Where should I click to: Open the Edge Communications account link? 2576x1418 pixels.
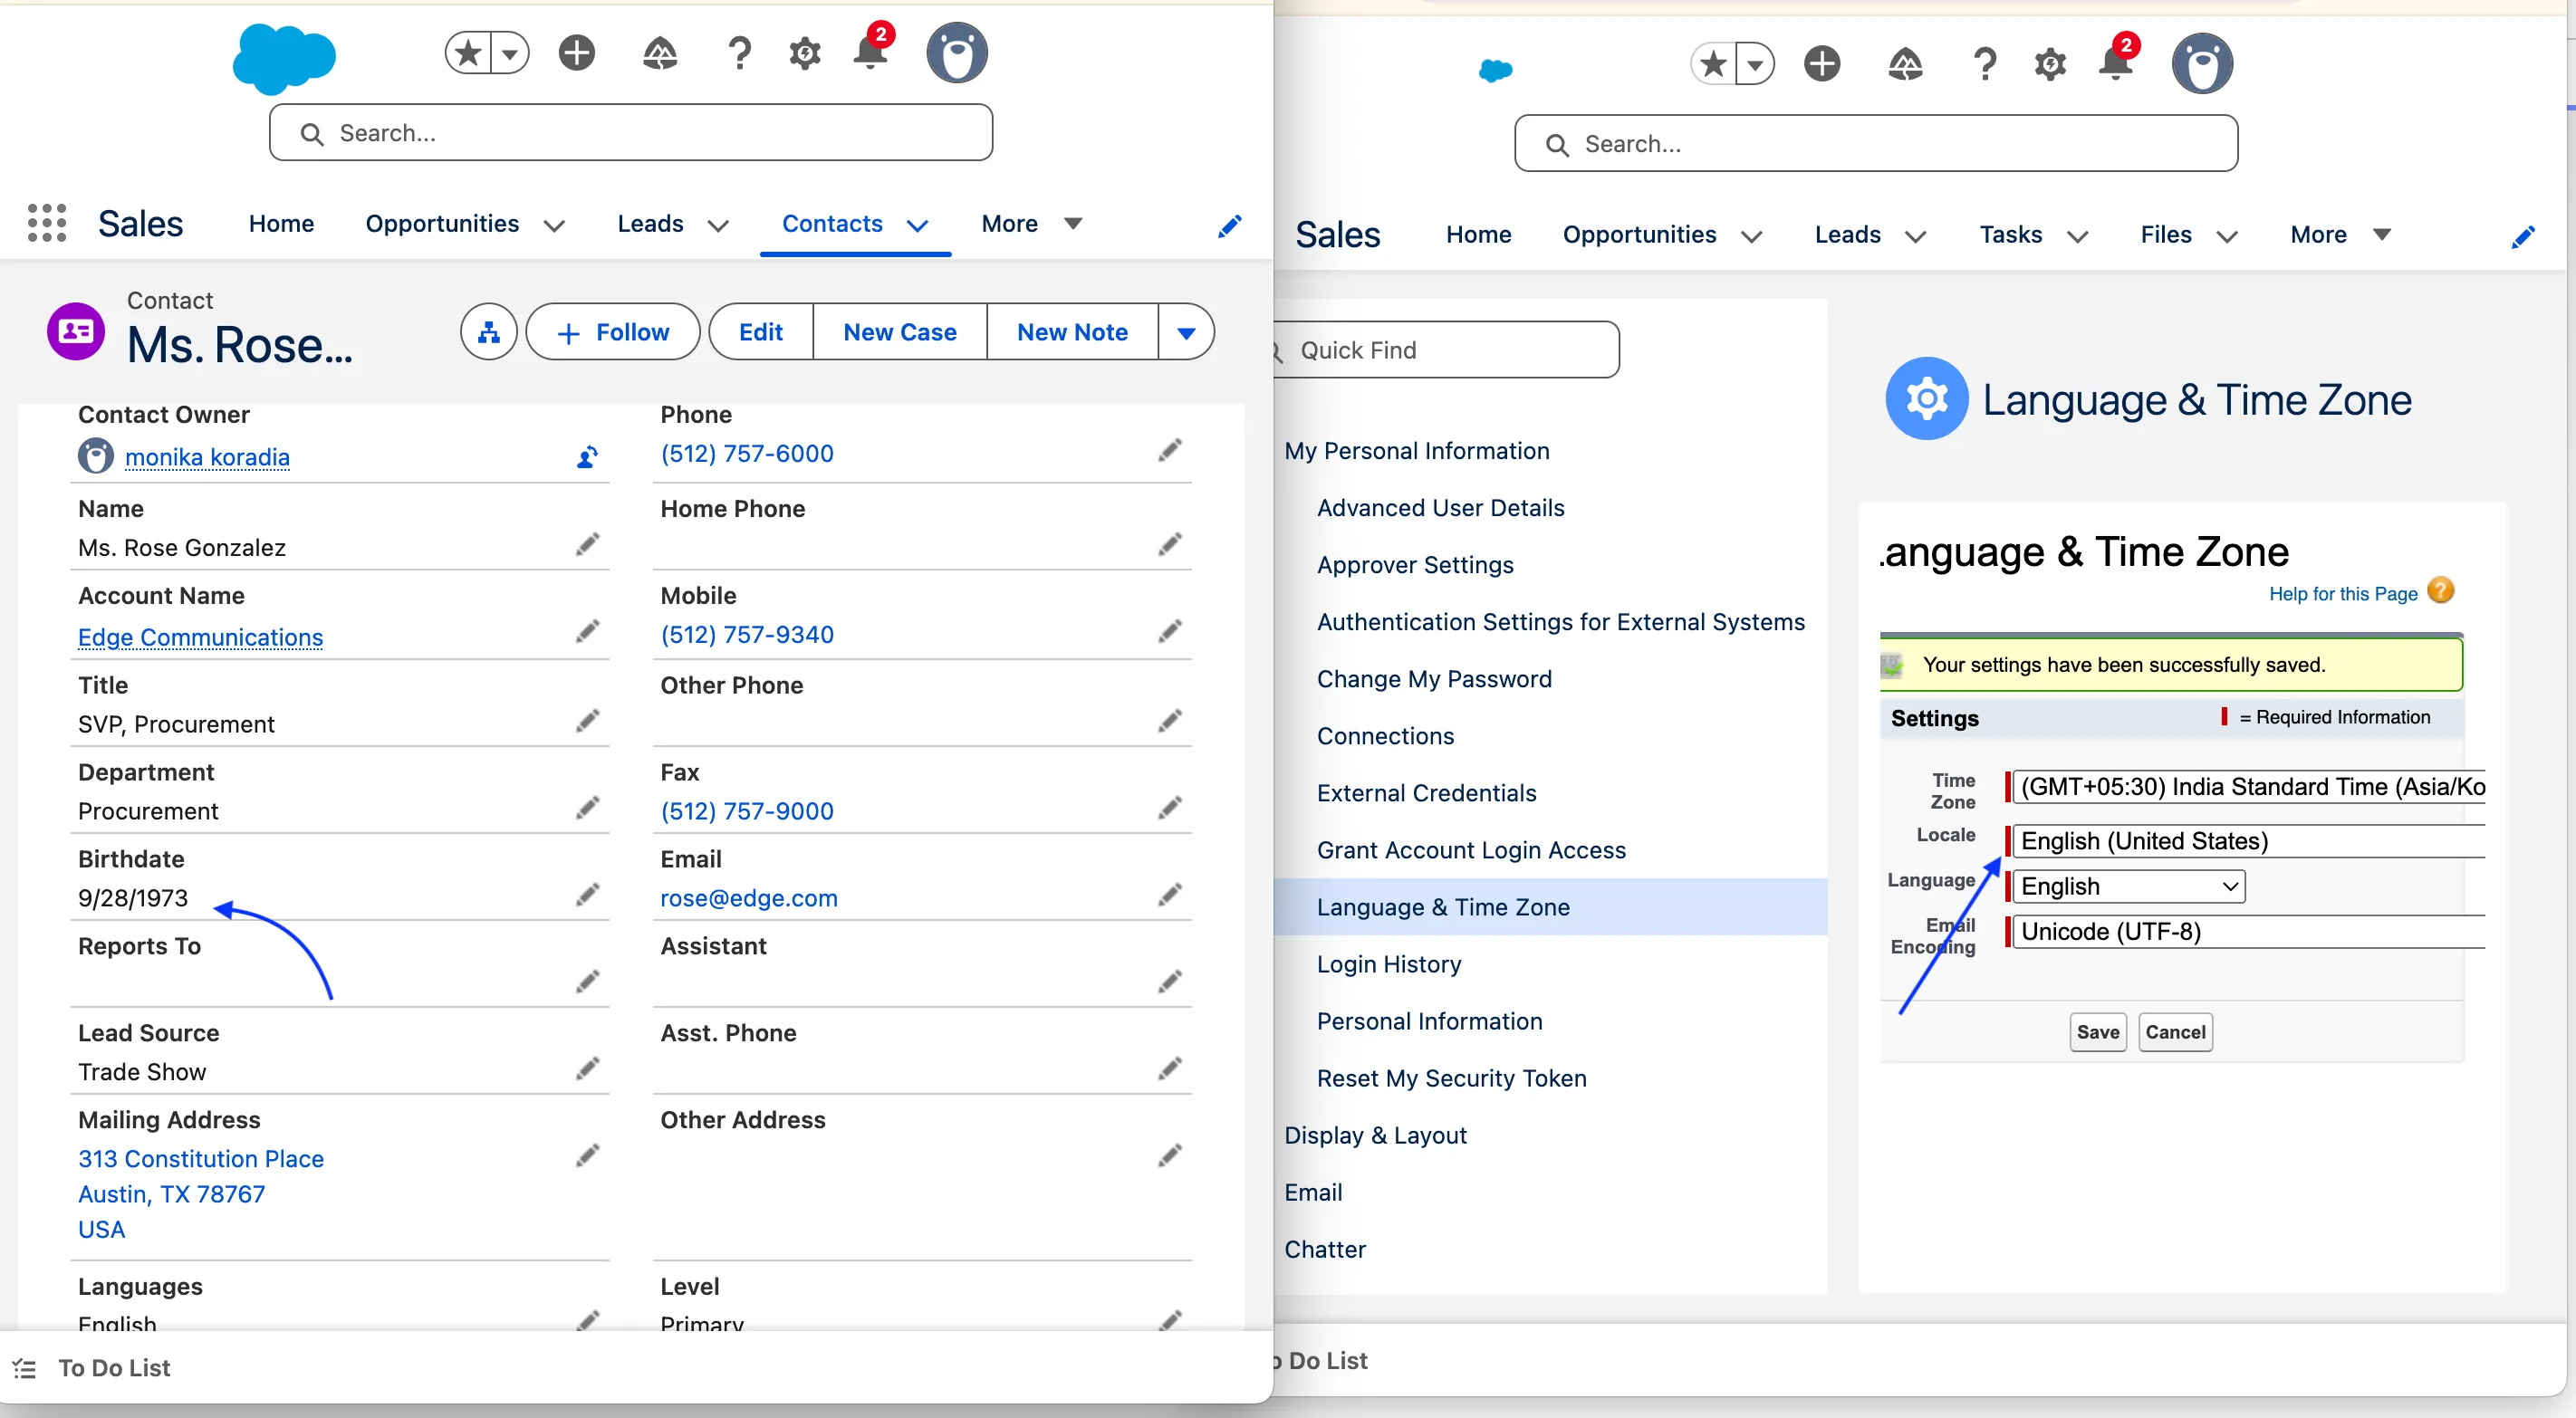click(x=200, y=637)
